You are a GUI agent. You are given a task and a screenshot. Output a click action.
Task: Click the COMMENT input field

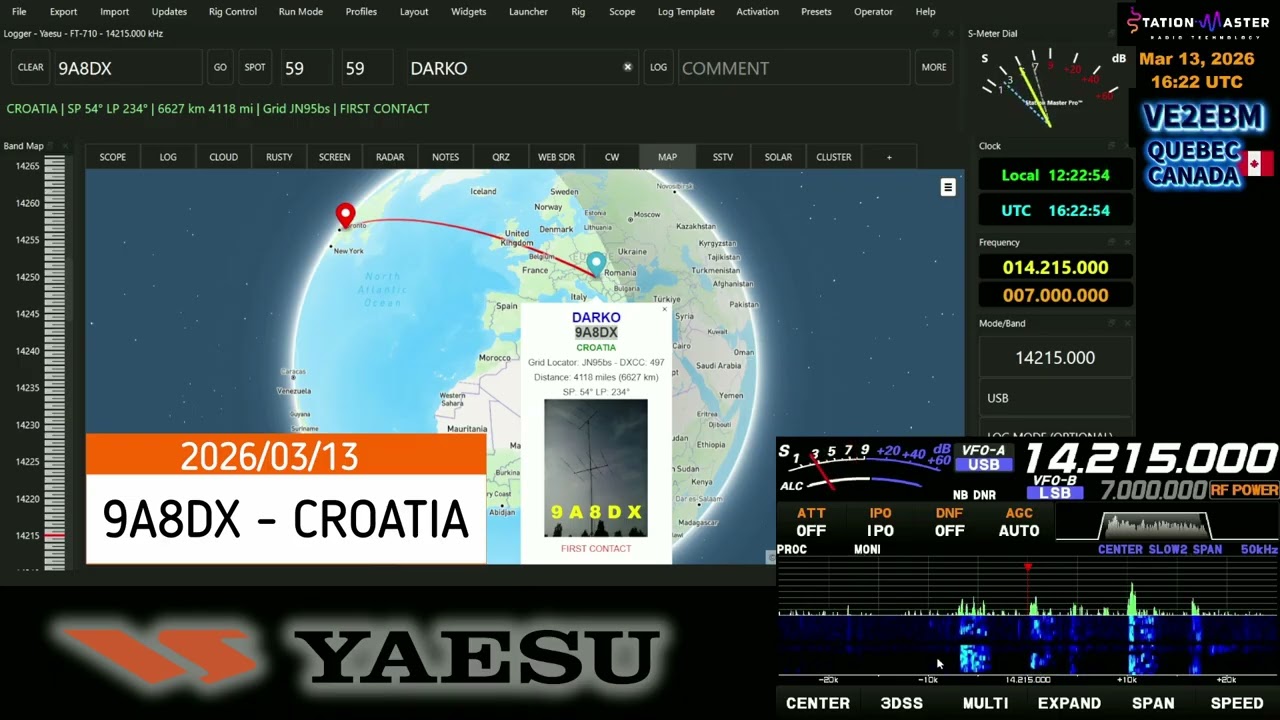click(793, 68)
